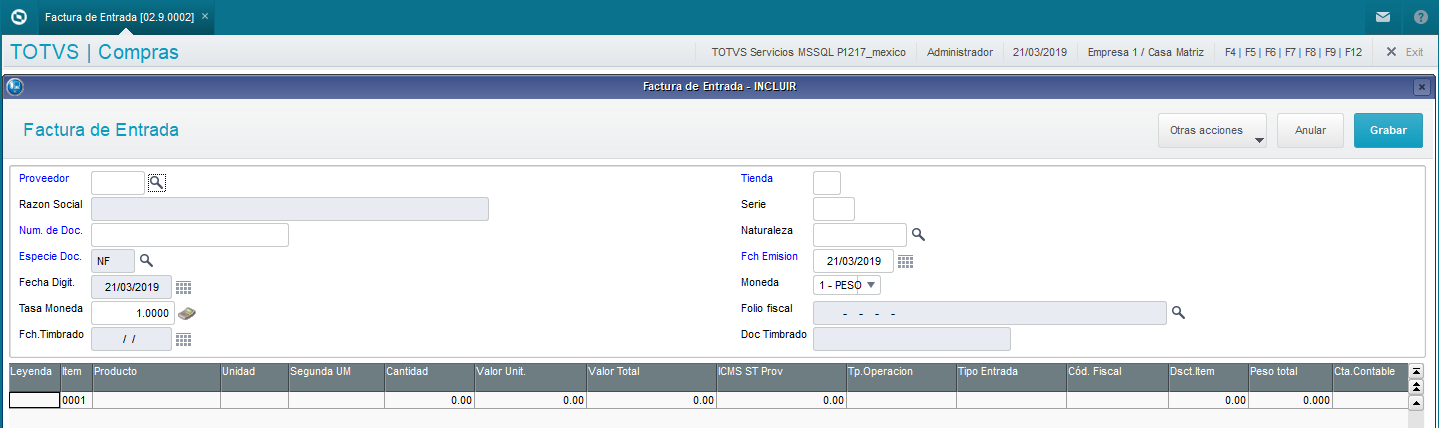Viewport: 1439px width, 428px height.
Task: Open Fecha Digit. calendar icon
Action: [183, 287]
